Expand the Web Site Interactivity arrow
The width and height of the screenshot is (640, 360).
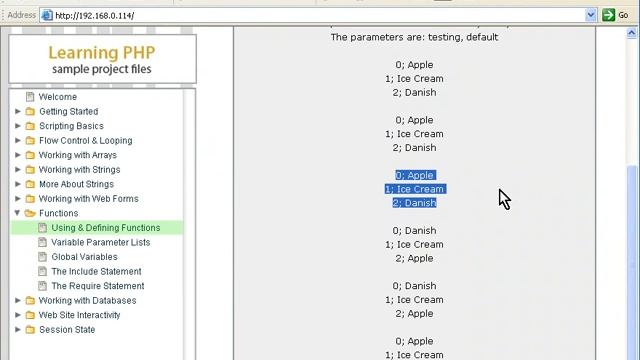click(18, 315)
